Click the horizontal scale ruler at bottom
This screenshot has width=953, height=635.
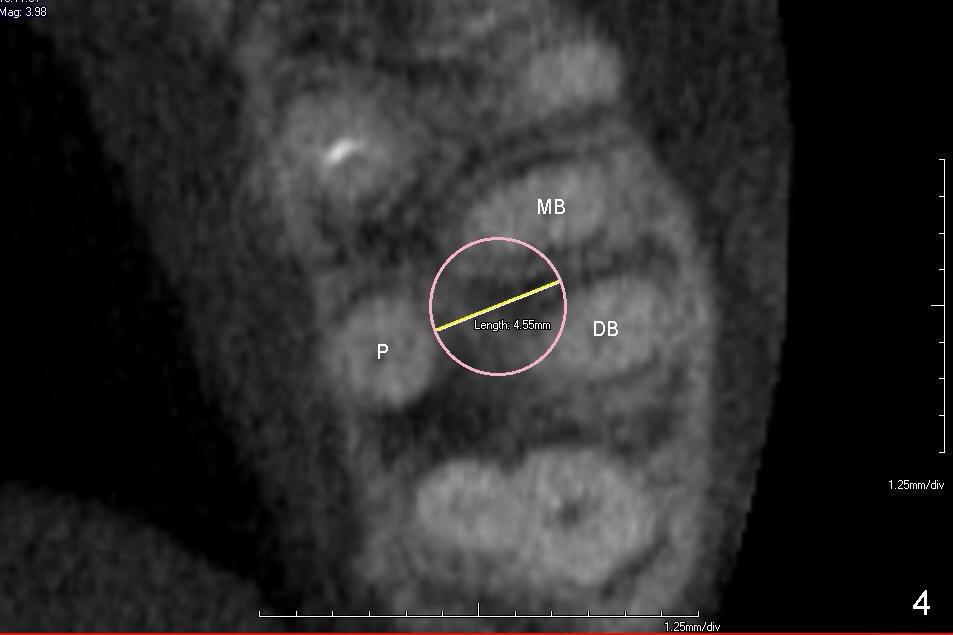click(x=479, y=611)
